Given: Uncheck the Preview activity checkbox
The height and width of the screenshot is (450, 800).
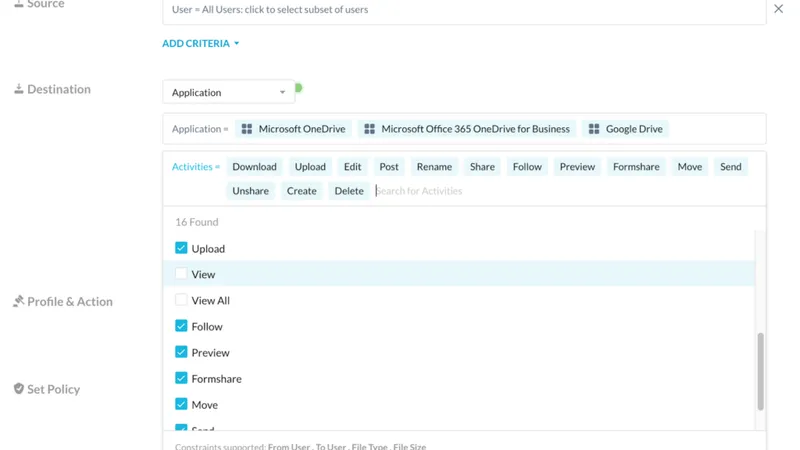Looking at the screenshot, I should coord(181,352).
